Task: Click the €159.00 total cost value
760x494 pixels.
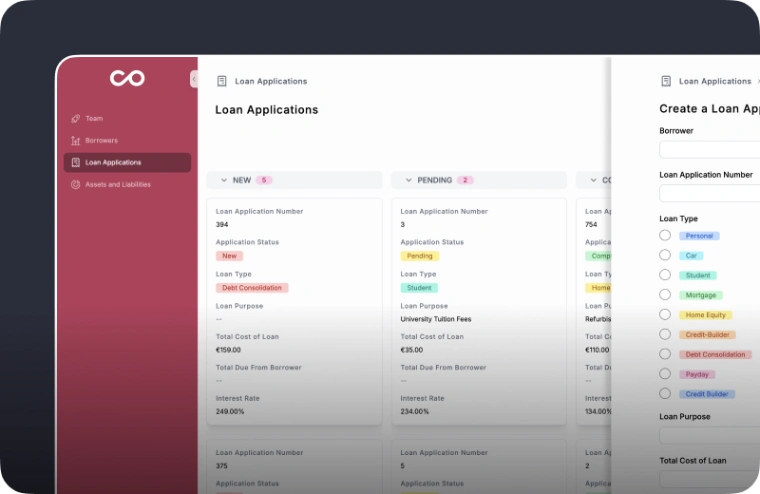Action: tap(228, 350)
